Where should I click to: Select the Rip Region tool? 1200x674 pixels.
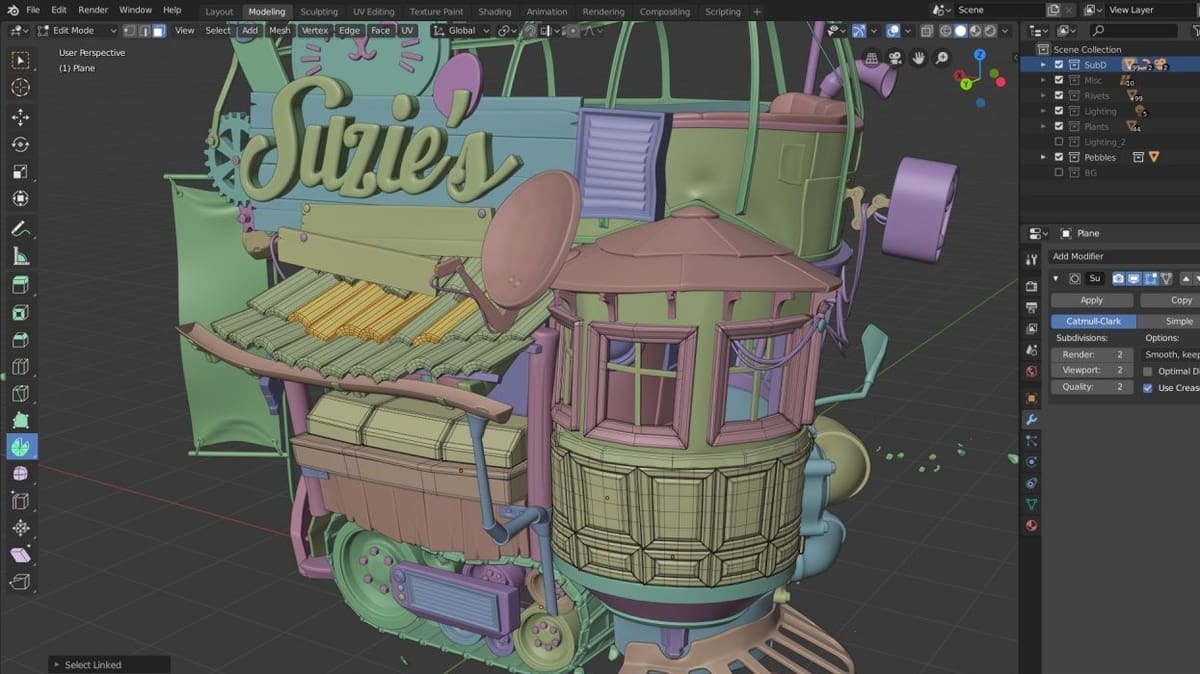[20, 582]
